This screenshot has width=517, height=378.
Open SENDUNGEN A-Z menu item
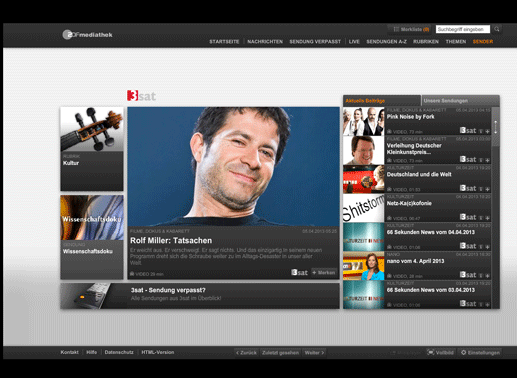[386, 42]
